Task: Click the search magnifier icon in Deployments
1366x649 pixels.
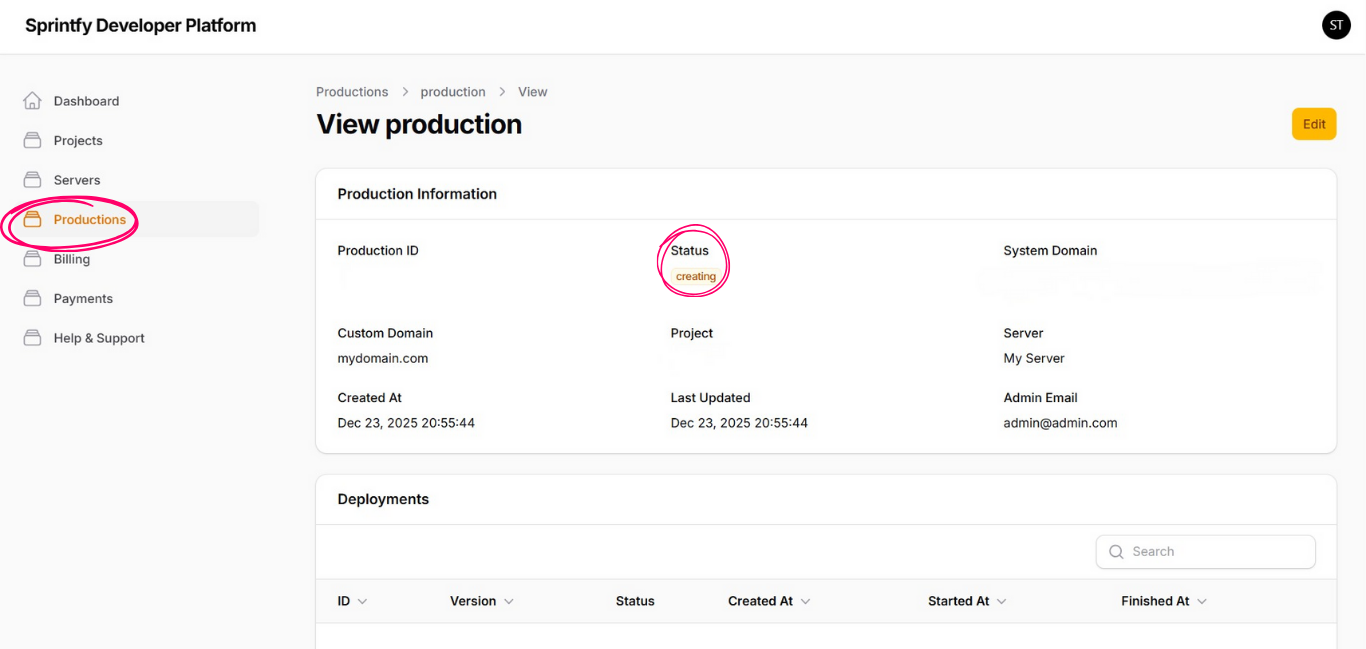Action: [1116, 552]
